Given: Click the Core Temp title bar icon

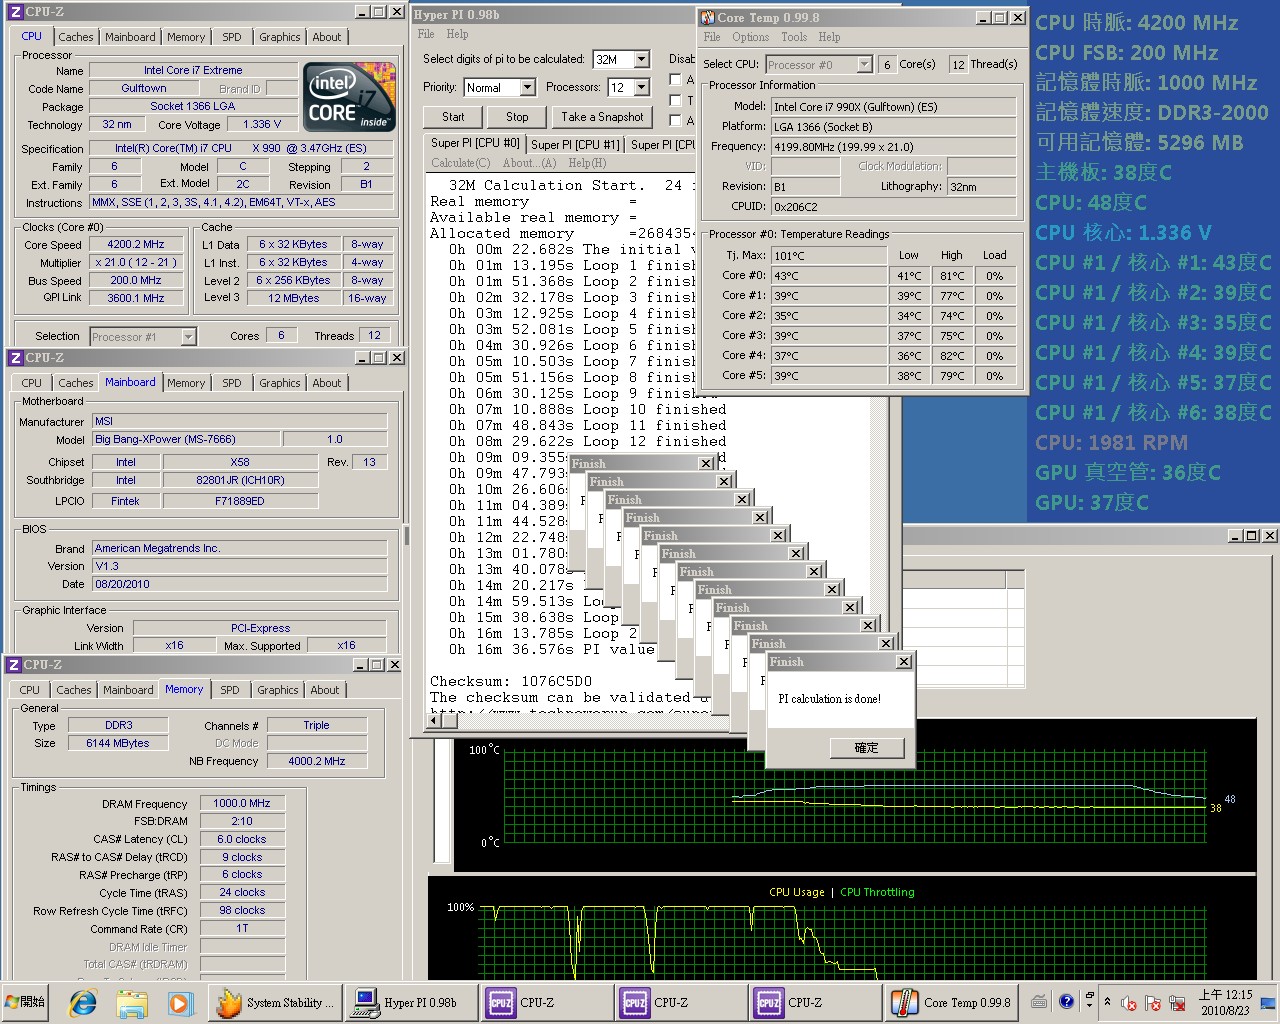Looking at the screenshot, I should pyautogui.click(x=708, y=18).
